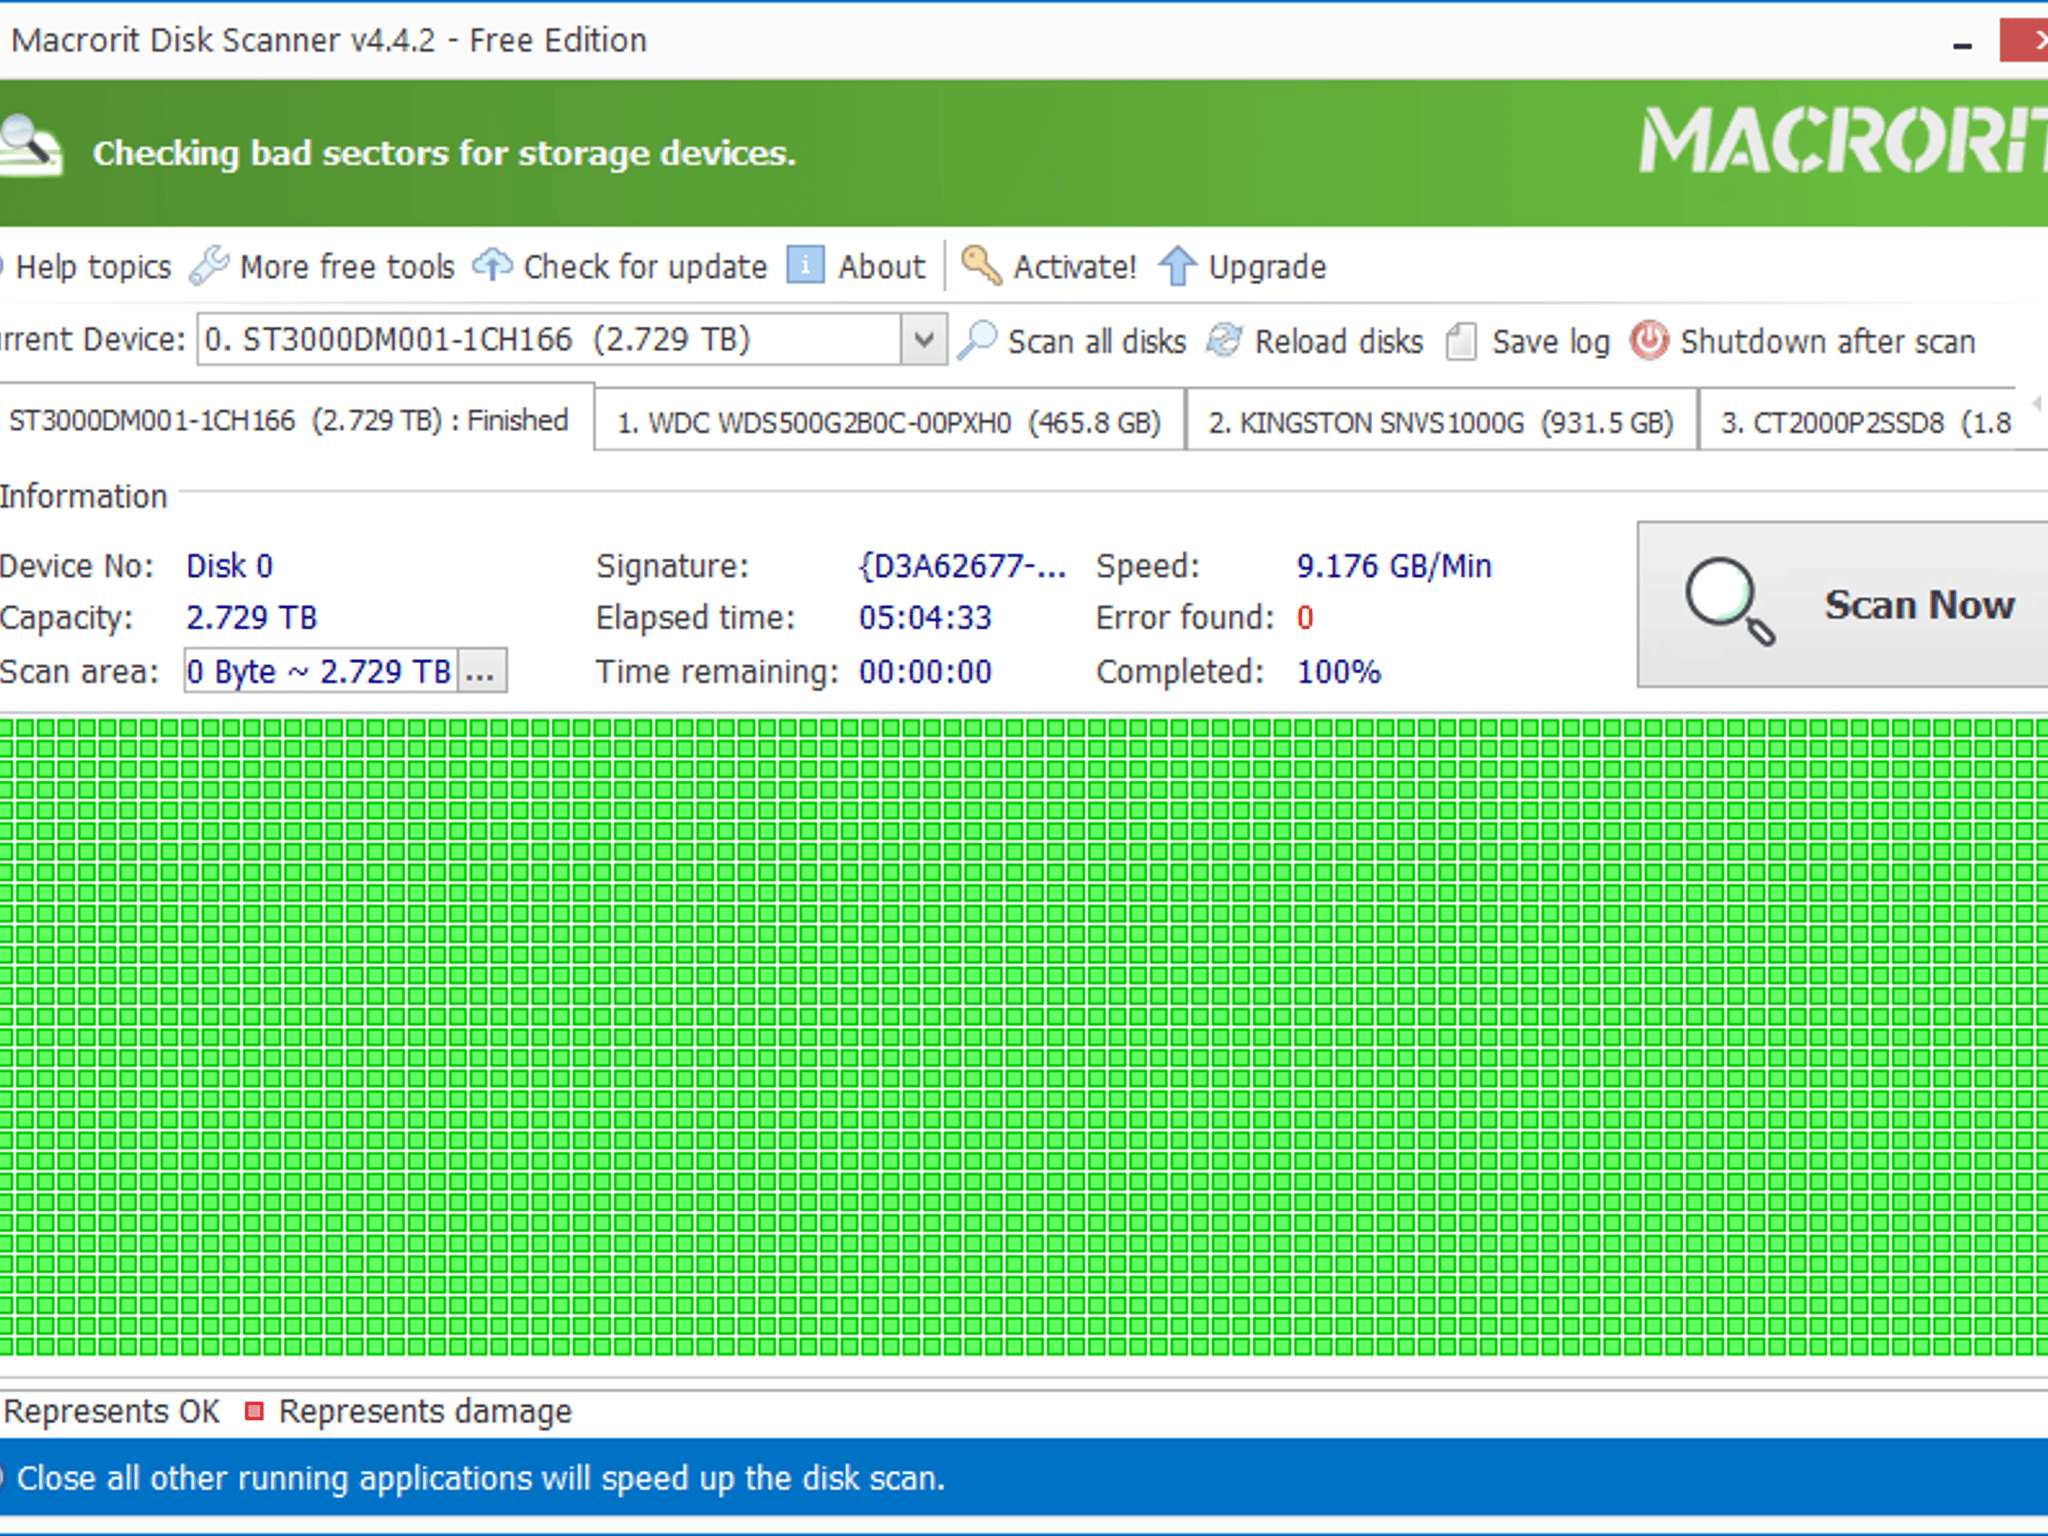Click the Activate! label
Image resolution: width=2048 pixels, height=1536 pixels.
pyautogui.click(x=1075, y=267)
